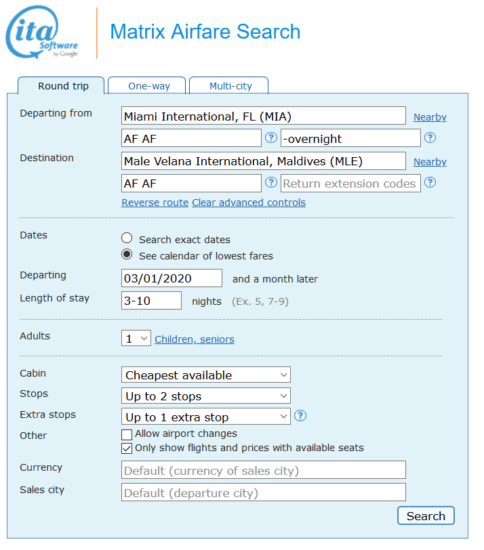The image size is (484, 550).
Task: Open the Stops dropdown
Action: point(206,396)
